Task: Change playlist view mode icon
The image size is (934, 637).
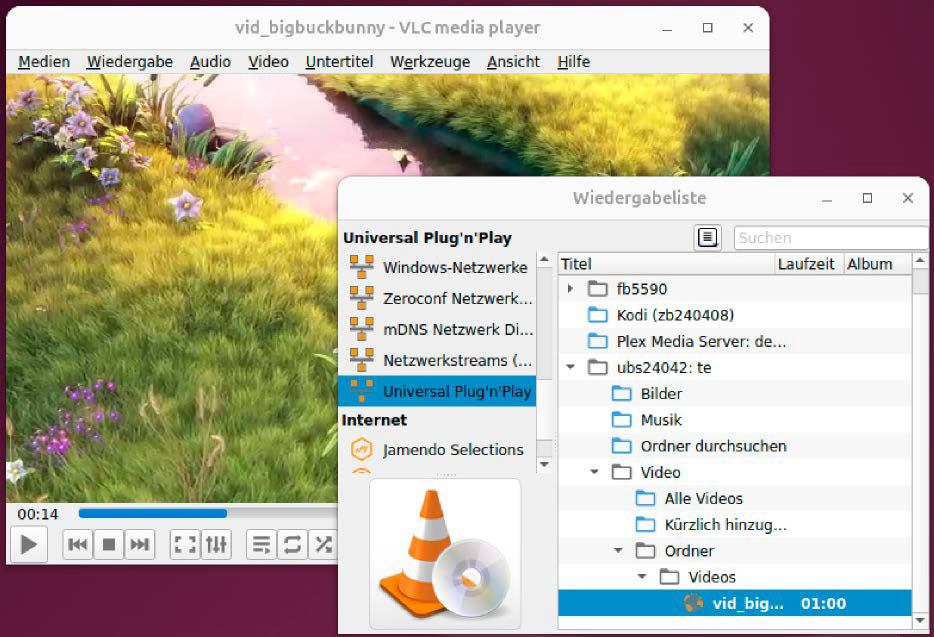Action: [708, 237]
